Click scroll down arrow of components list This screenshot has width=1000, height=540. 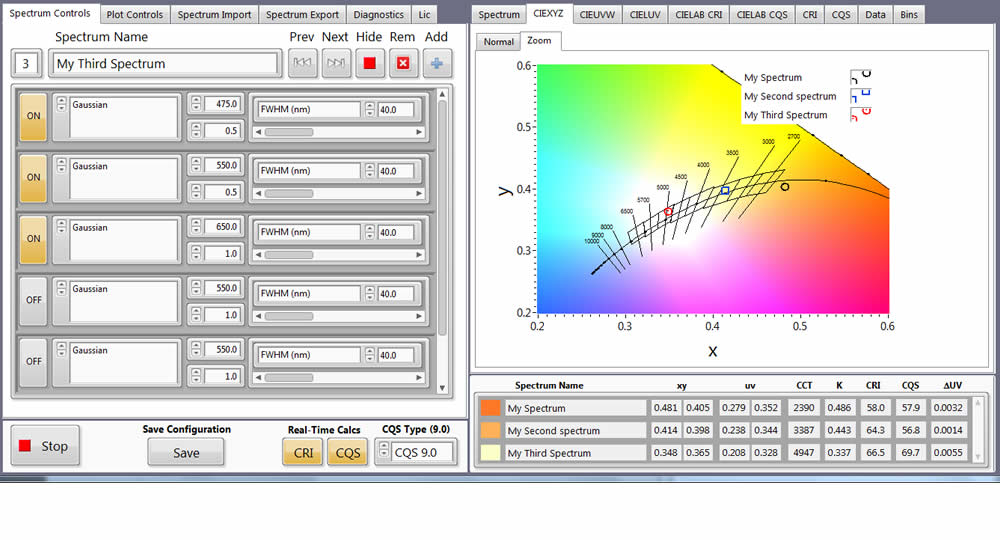tap(442, 388)
